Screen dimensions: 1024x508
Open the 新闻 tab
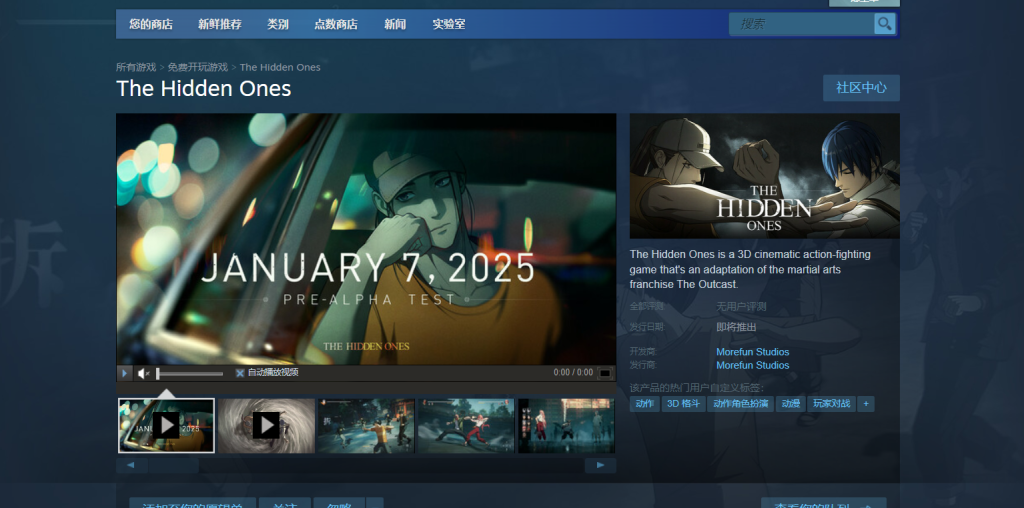[x=395, y=24]
